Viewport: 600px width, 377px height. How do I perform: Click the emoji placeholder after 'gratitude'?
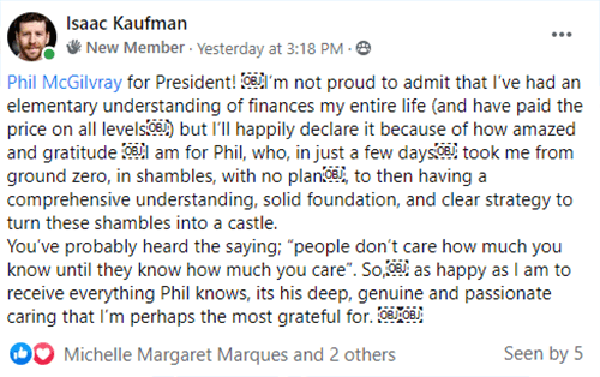[x=134, y=152]
